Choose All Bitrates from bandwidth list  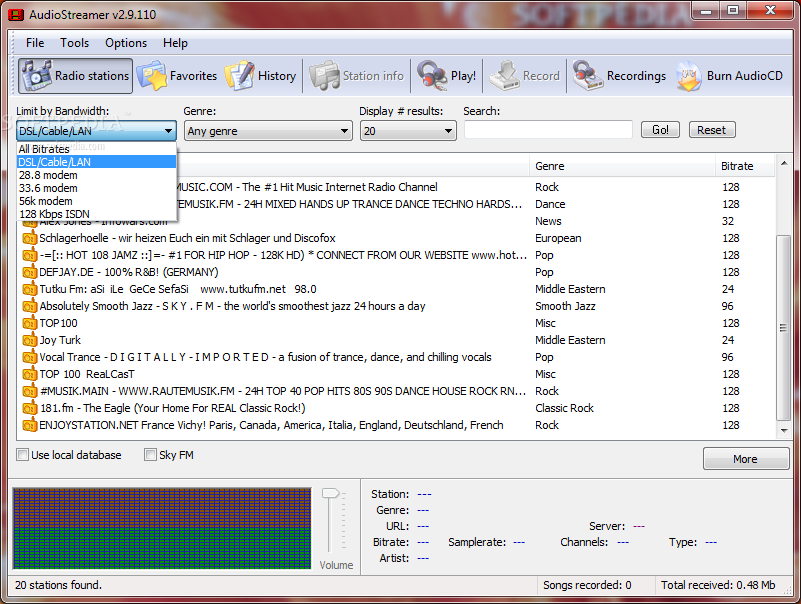(x=97, y=149)
